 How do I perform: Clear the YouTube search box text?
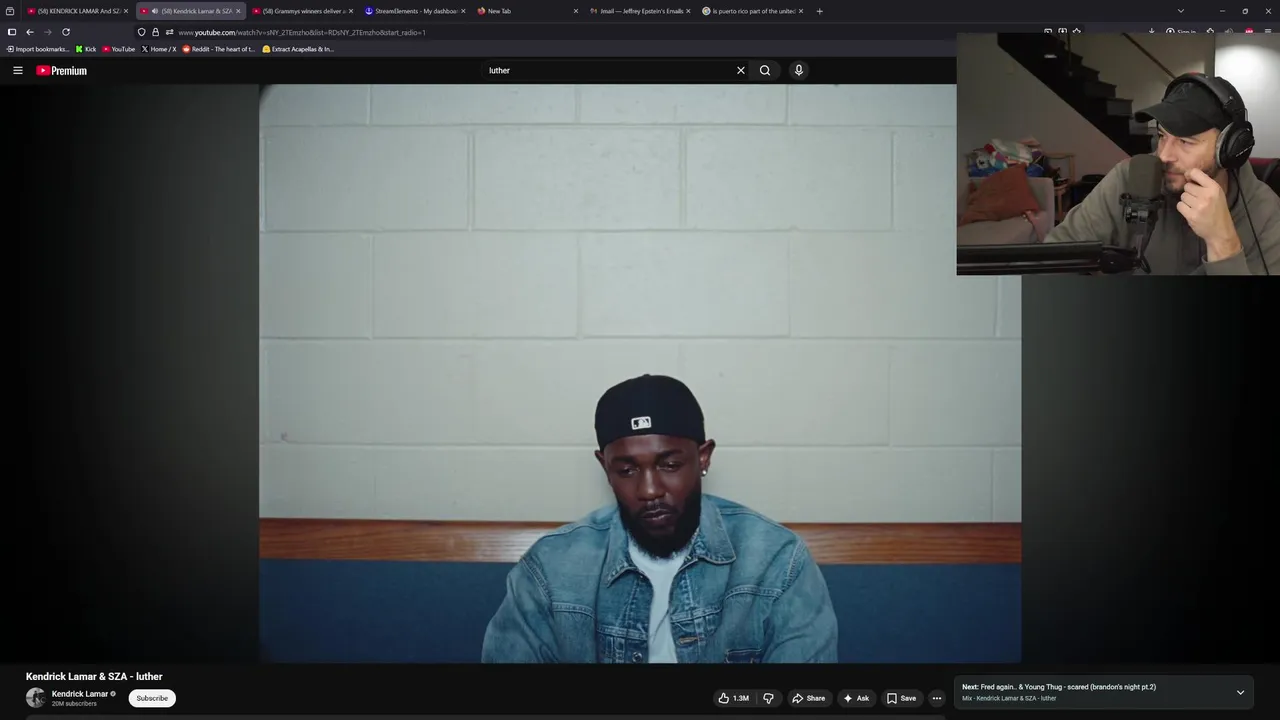(x=741, y=70)
